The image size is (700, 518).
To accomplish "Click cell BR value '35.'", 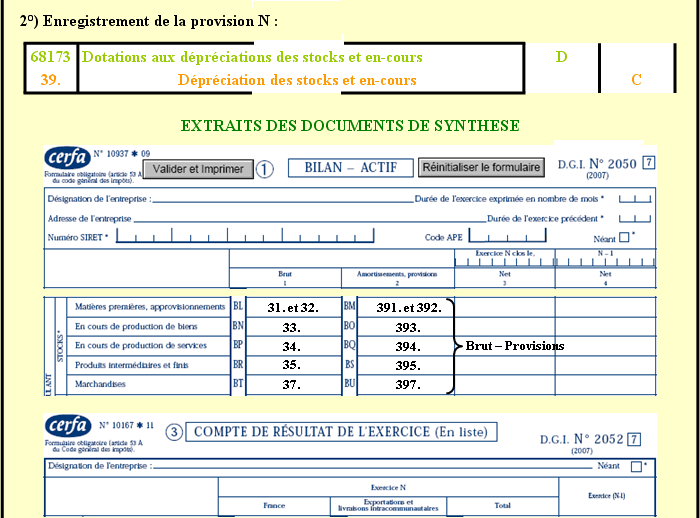I will tap(293, 365).
